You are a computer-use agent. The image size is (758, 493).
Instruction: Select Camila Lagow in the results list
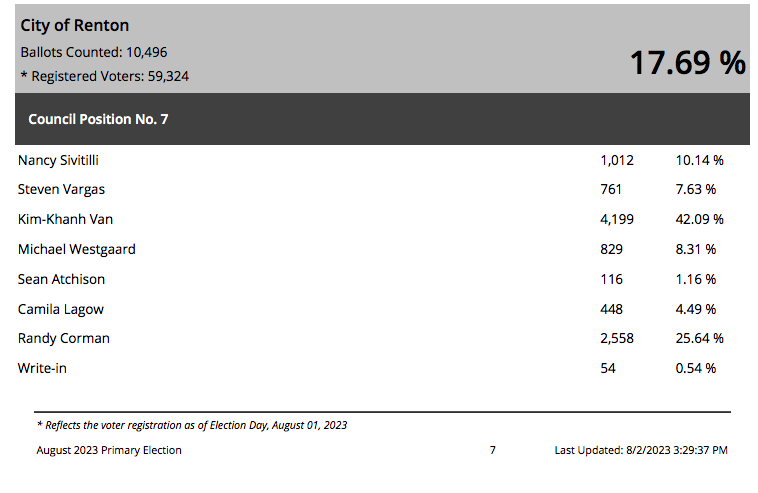[x=61, y=309]
